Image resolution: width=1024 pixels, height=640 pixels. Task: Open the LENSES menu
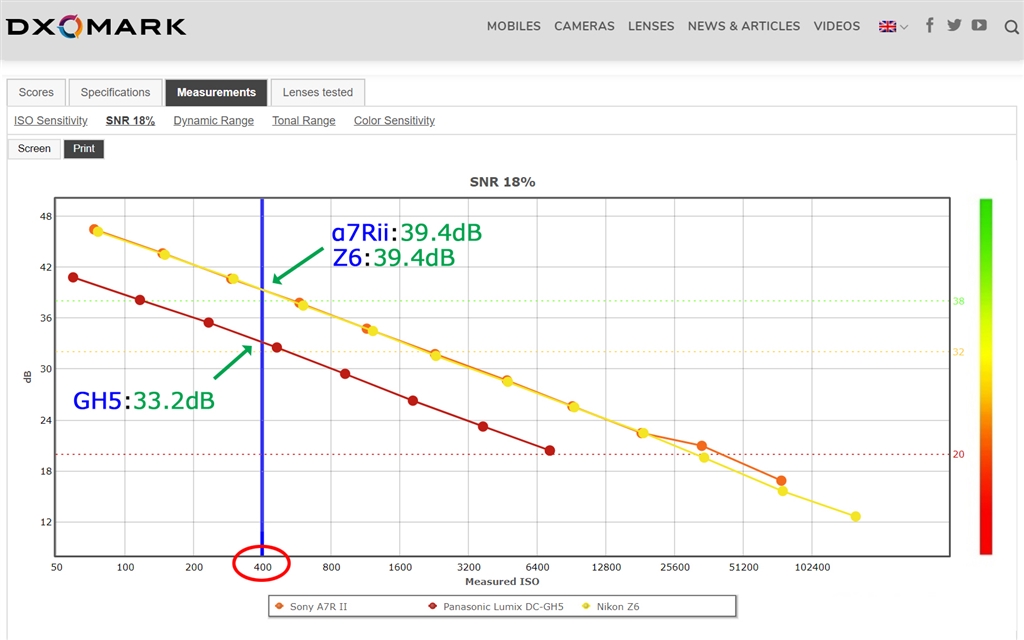(x=650, y=26)
